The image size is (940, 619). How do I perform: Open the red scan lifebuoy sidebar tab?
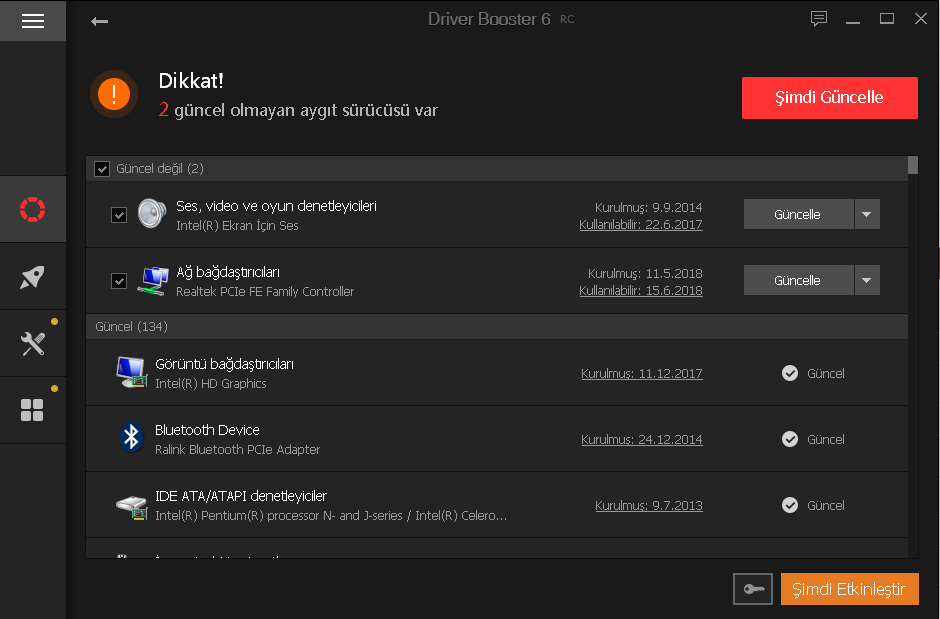(33, 209)
